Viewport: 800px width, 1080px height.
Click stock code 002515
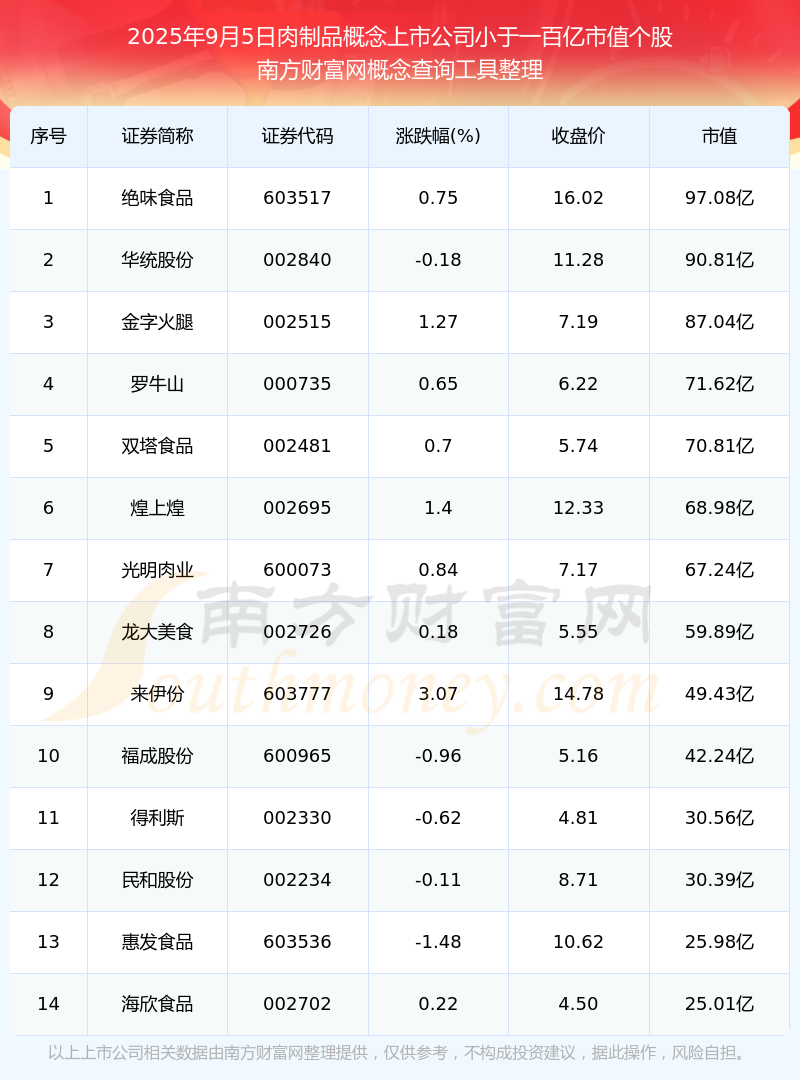click(298, 322)
